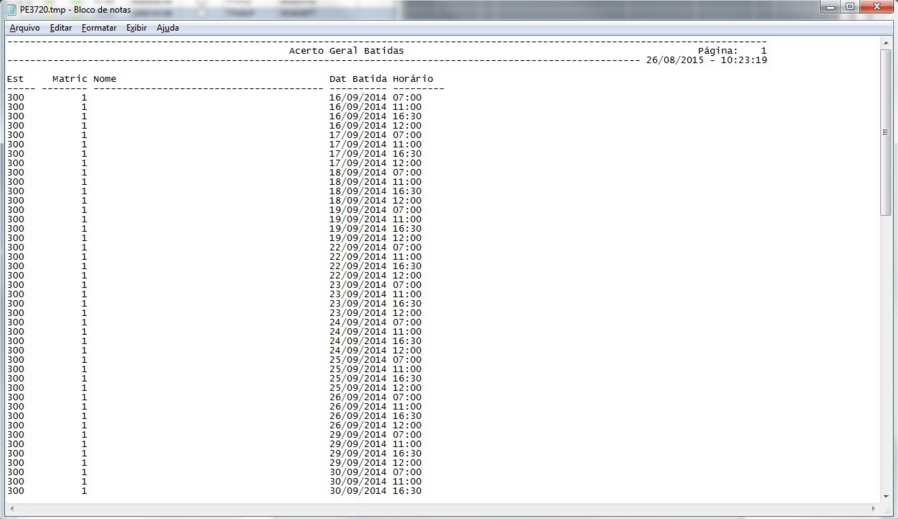Image resolution: width=898 pixels, height=519 pixels.
Task: Open the Formatar menu
Action: tap(99, 27)
